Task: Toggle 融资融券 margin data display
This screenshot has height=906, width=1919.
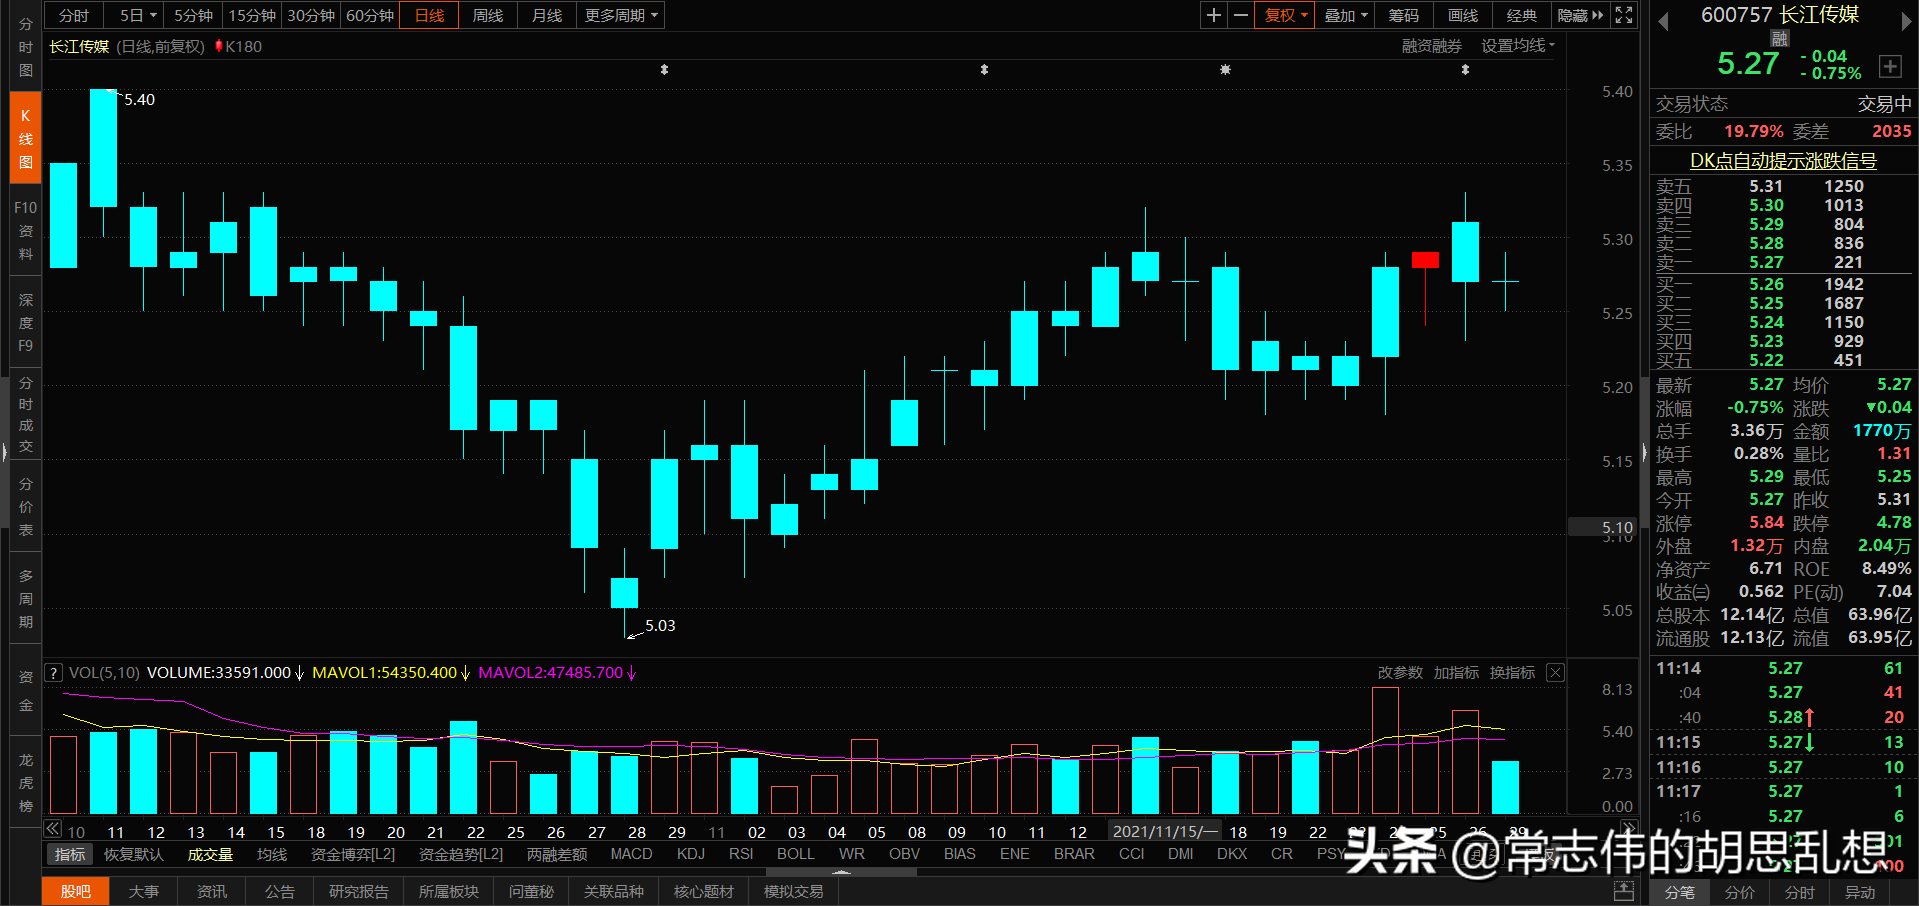Action: (1430, 46)
